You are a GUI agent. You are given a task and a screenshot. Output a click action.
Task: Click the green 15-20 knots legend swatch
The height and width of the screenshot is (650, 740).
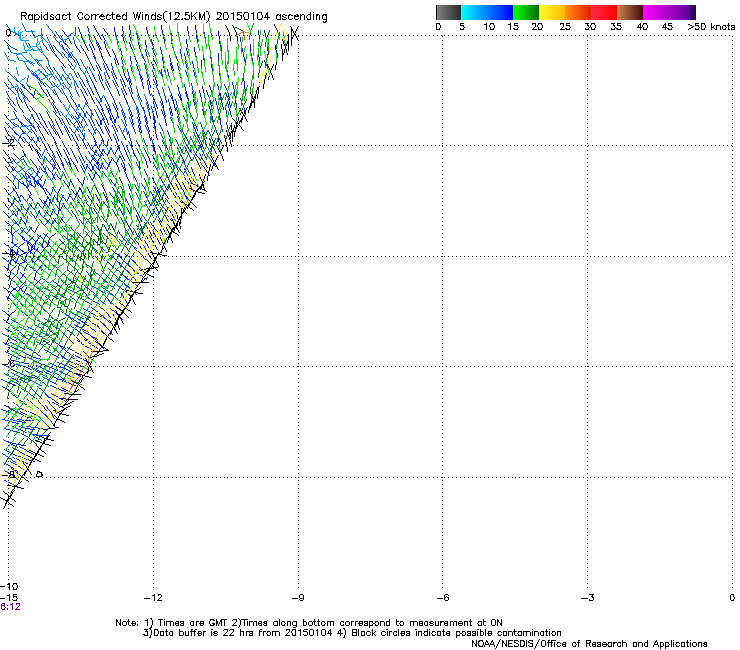[526, 12]
